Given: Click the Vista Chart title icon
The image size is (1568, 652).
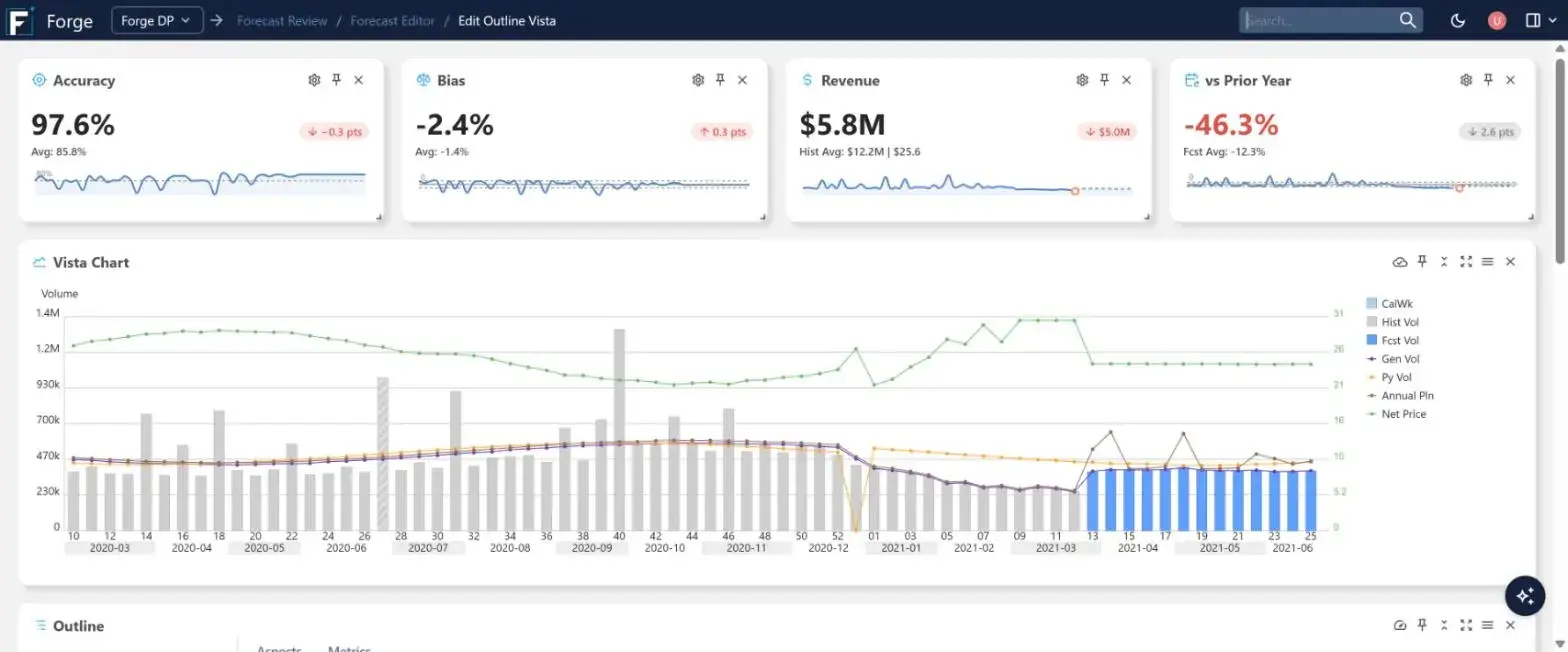Looking at the screenshot, I should [x=39, y=262].
